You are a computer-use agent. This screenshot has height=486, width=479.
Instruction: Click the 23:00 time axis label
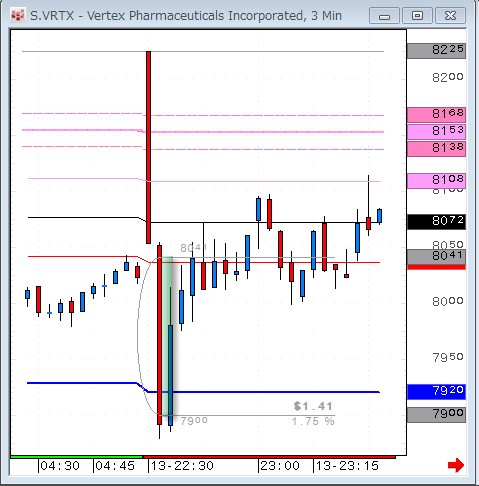pos(280,466)
